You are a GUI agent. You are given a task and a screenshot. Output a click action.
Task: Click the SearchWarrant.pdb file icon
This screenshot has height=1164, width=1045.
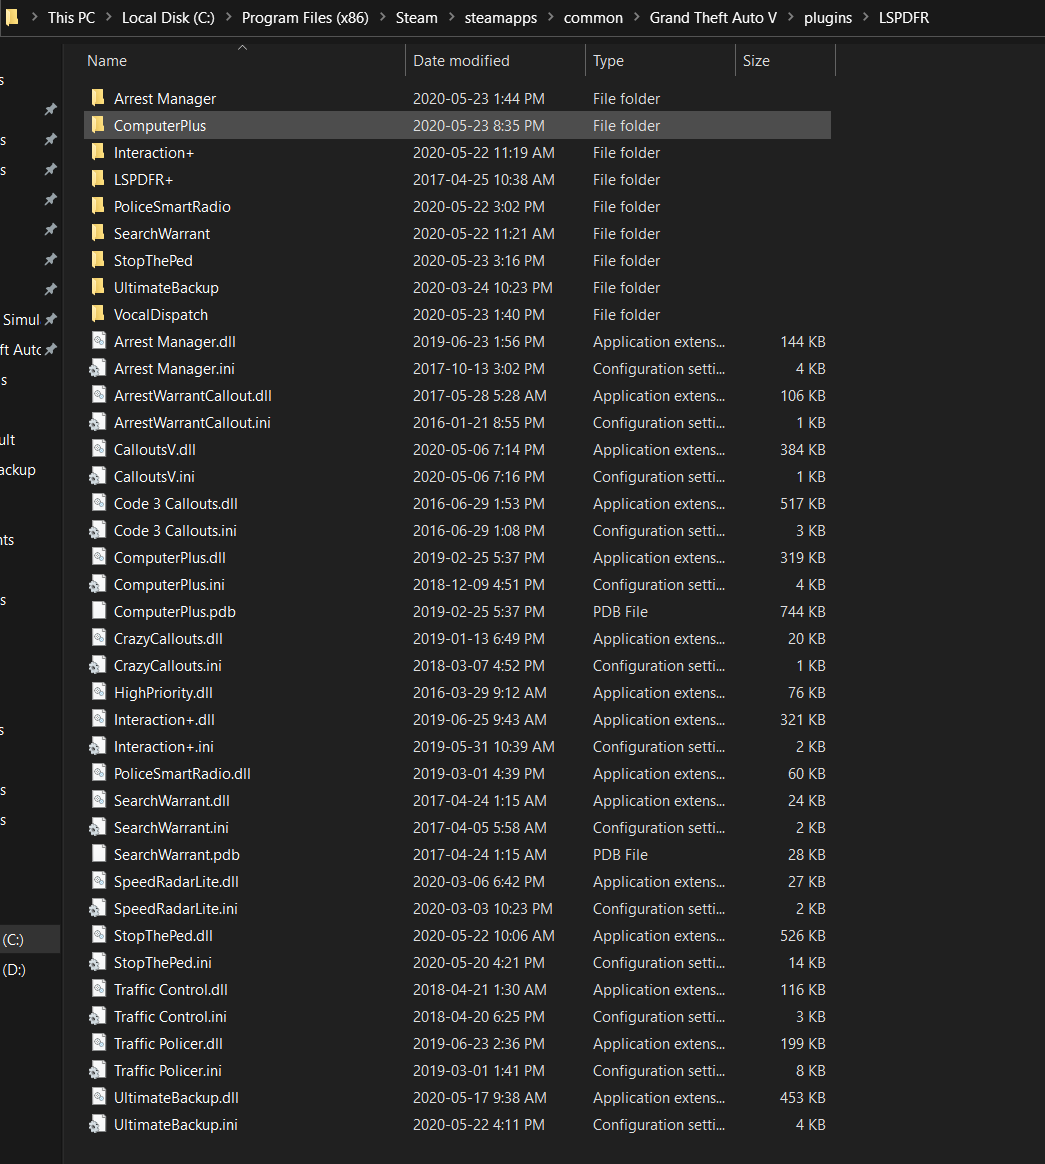tap(98, 854)
